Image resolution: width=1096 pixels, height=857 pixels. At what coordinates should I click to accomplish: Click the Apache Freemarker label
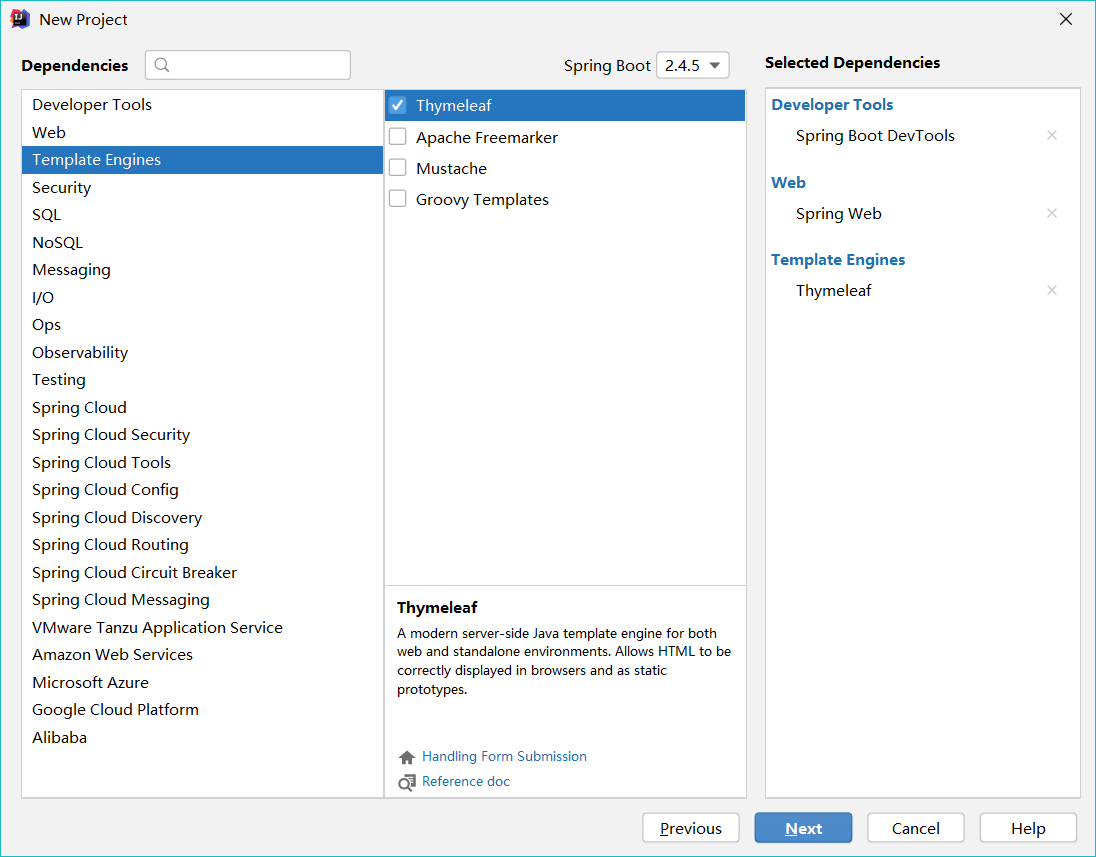[486, 137]
